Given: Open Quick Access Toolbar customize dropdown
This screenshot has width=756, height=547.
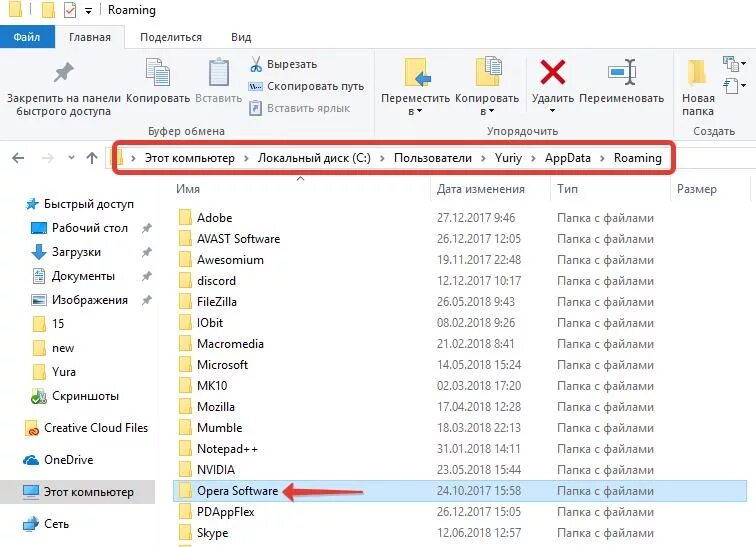Looking at the screenshot, I should [88, 11].
